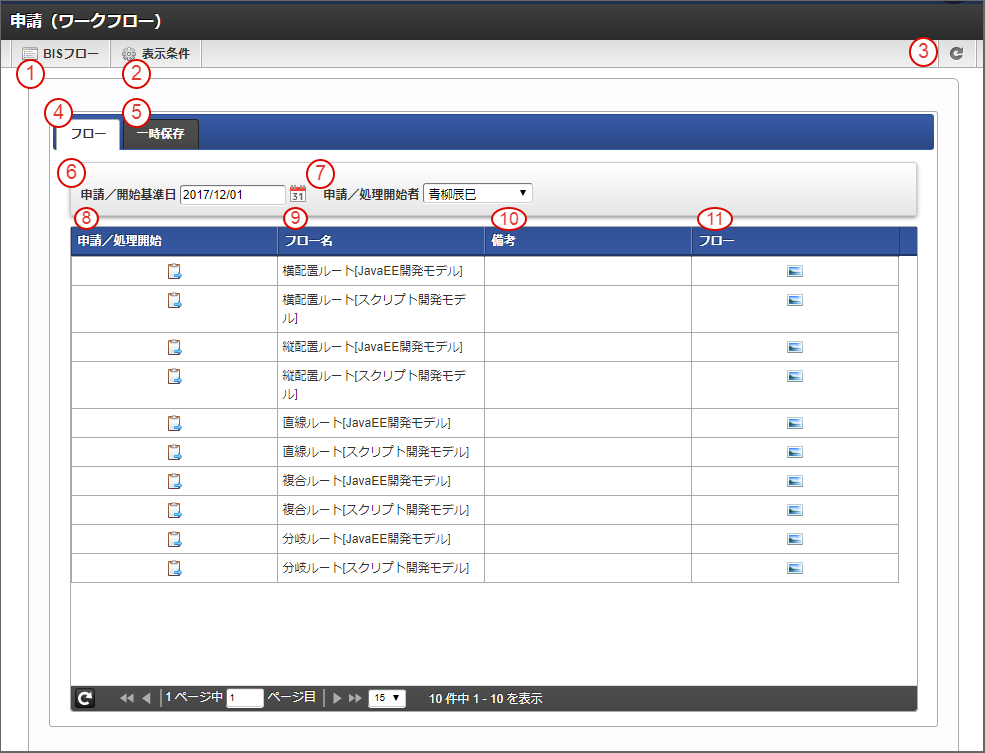This screenshot has width=985, height=753.
Task: Click the refresh icon in top toolbar
Action: pyautogui.click(x=956, y=54)
